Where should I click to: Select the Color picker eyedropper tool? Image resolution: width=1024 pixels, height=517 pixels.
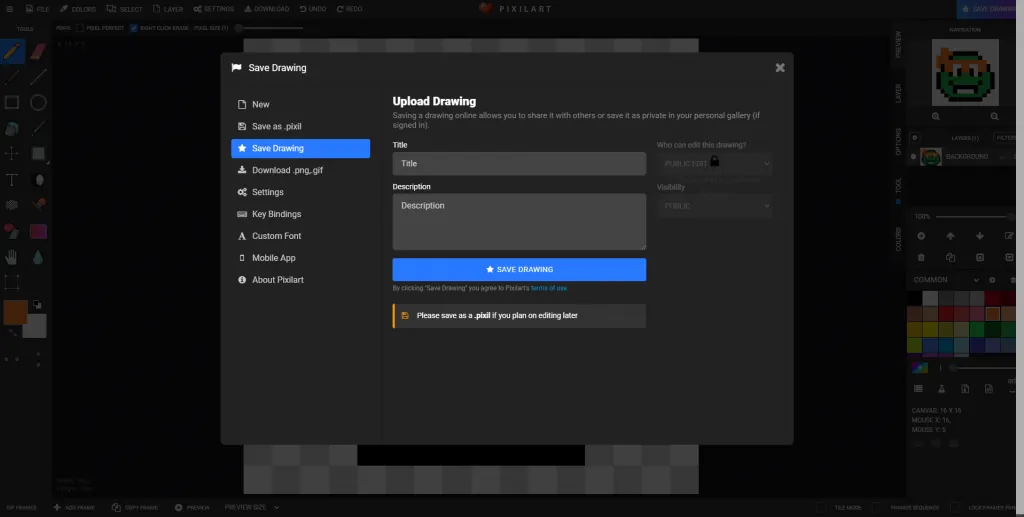[39, 128]
